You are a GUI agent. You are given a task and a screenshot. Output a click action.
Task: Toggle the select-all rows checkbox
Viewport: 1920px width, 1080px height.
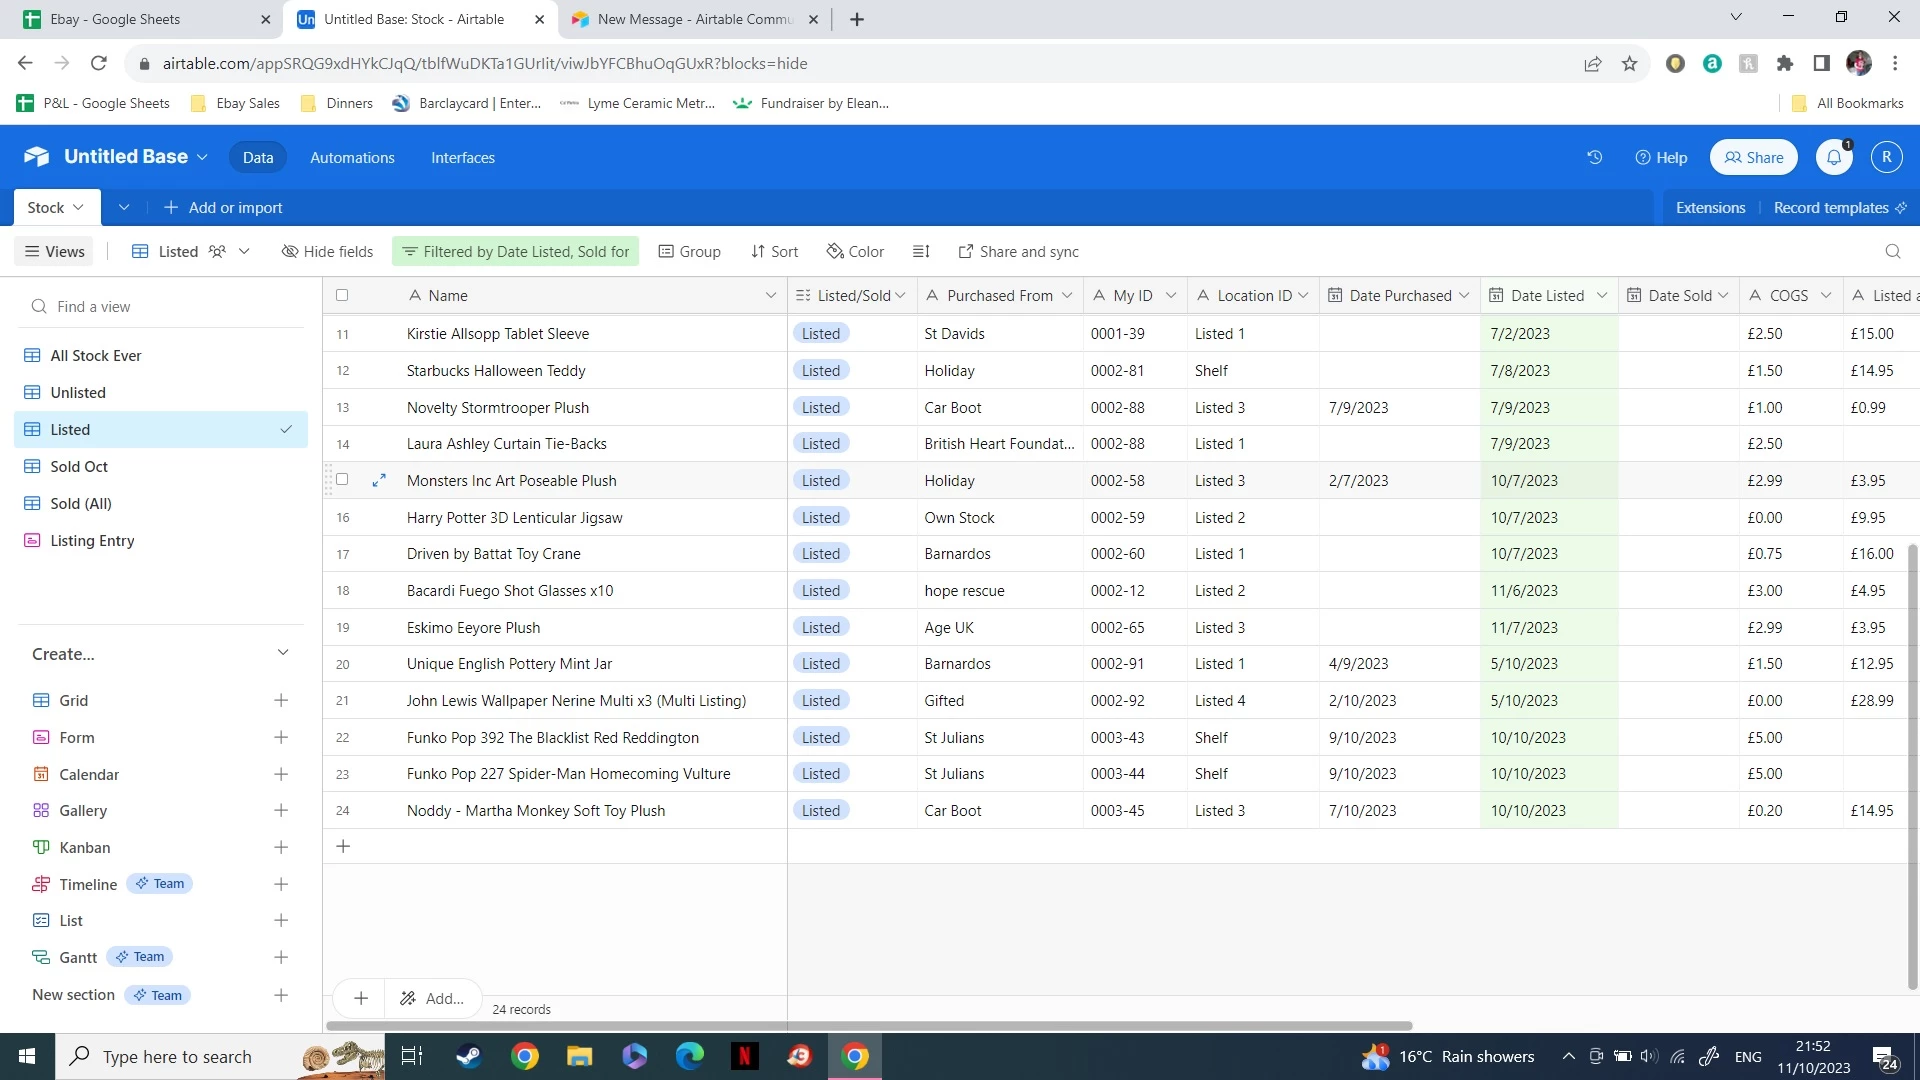pos(342,295)
